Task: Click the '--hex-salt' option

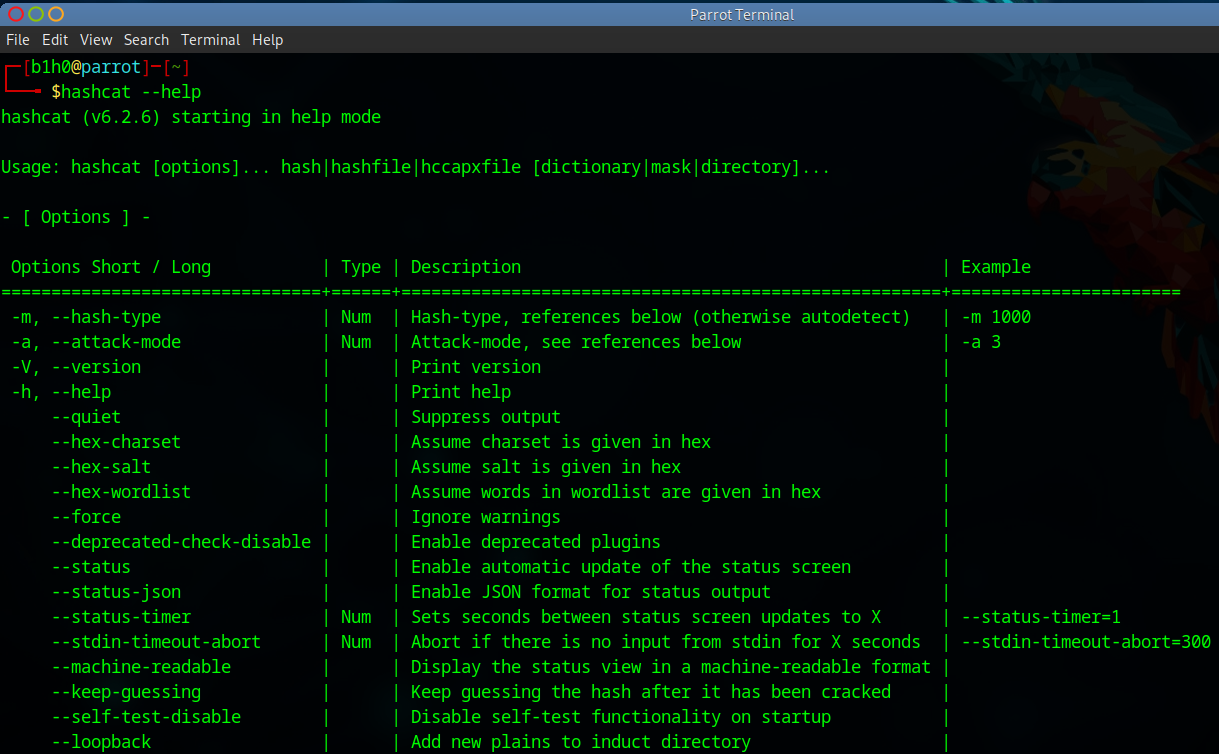Action: point(101,467)
